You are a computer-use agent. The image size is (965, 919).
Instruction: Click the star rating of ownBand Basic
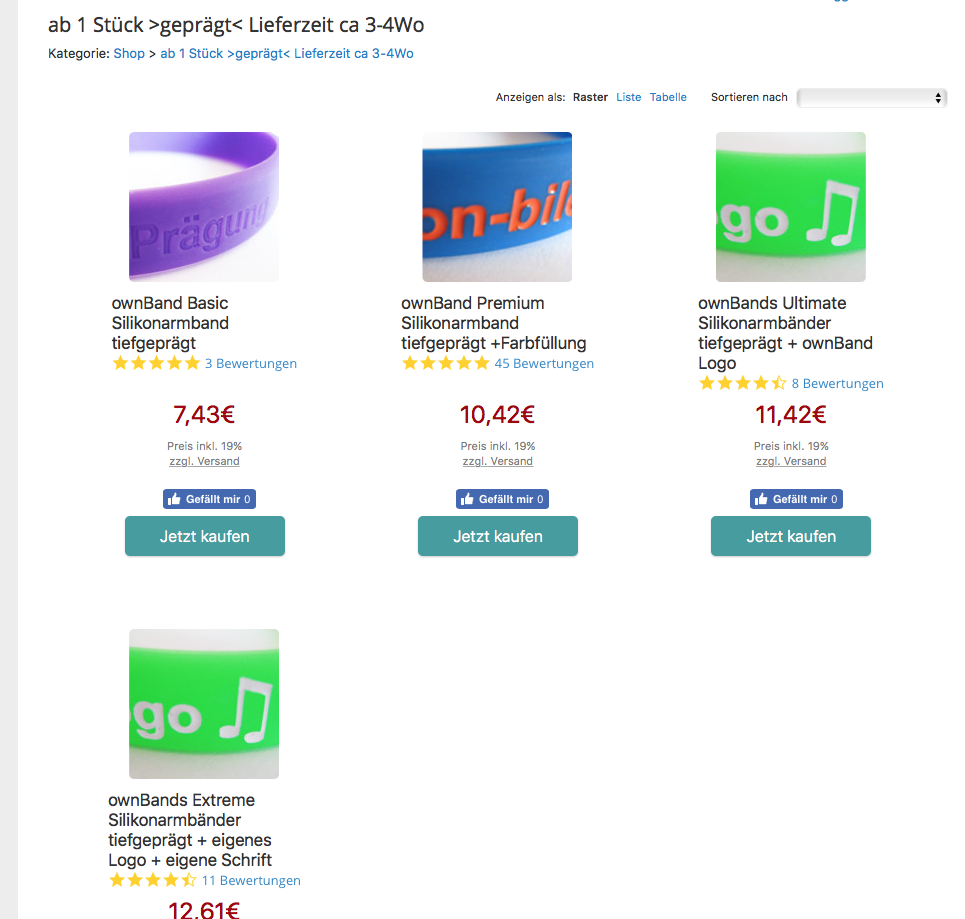click(157, 364)
